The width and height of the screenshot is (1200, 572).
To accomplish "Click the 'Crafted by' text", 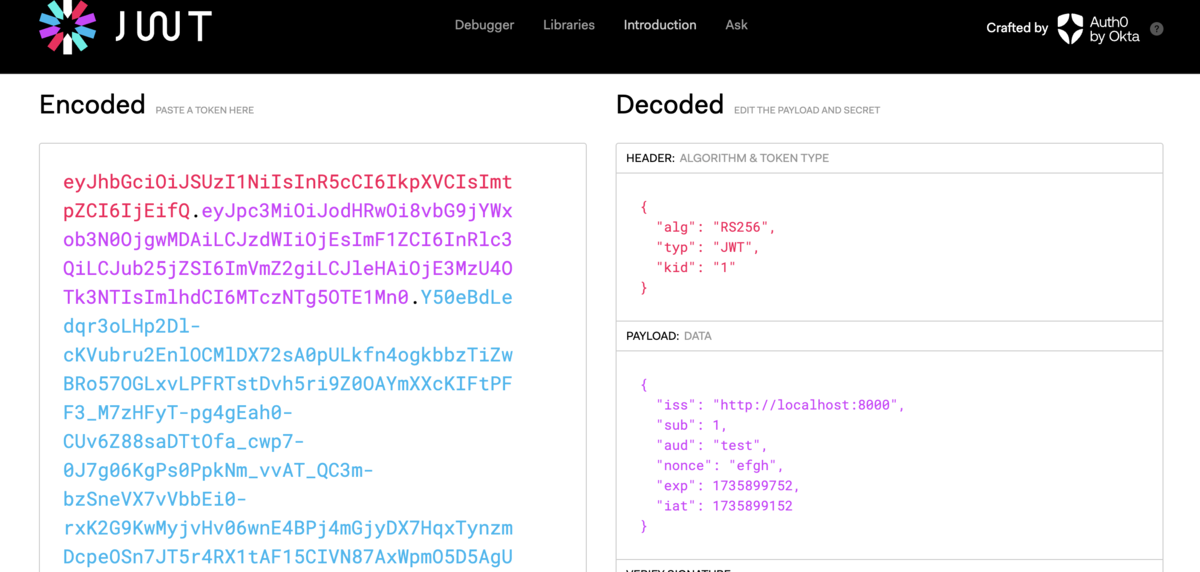I will 1017,28.
